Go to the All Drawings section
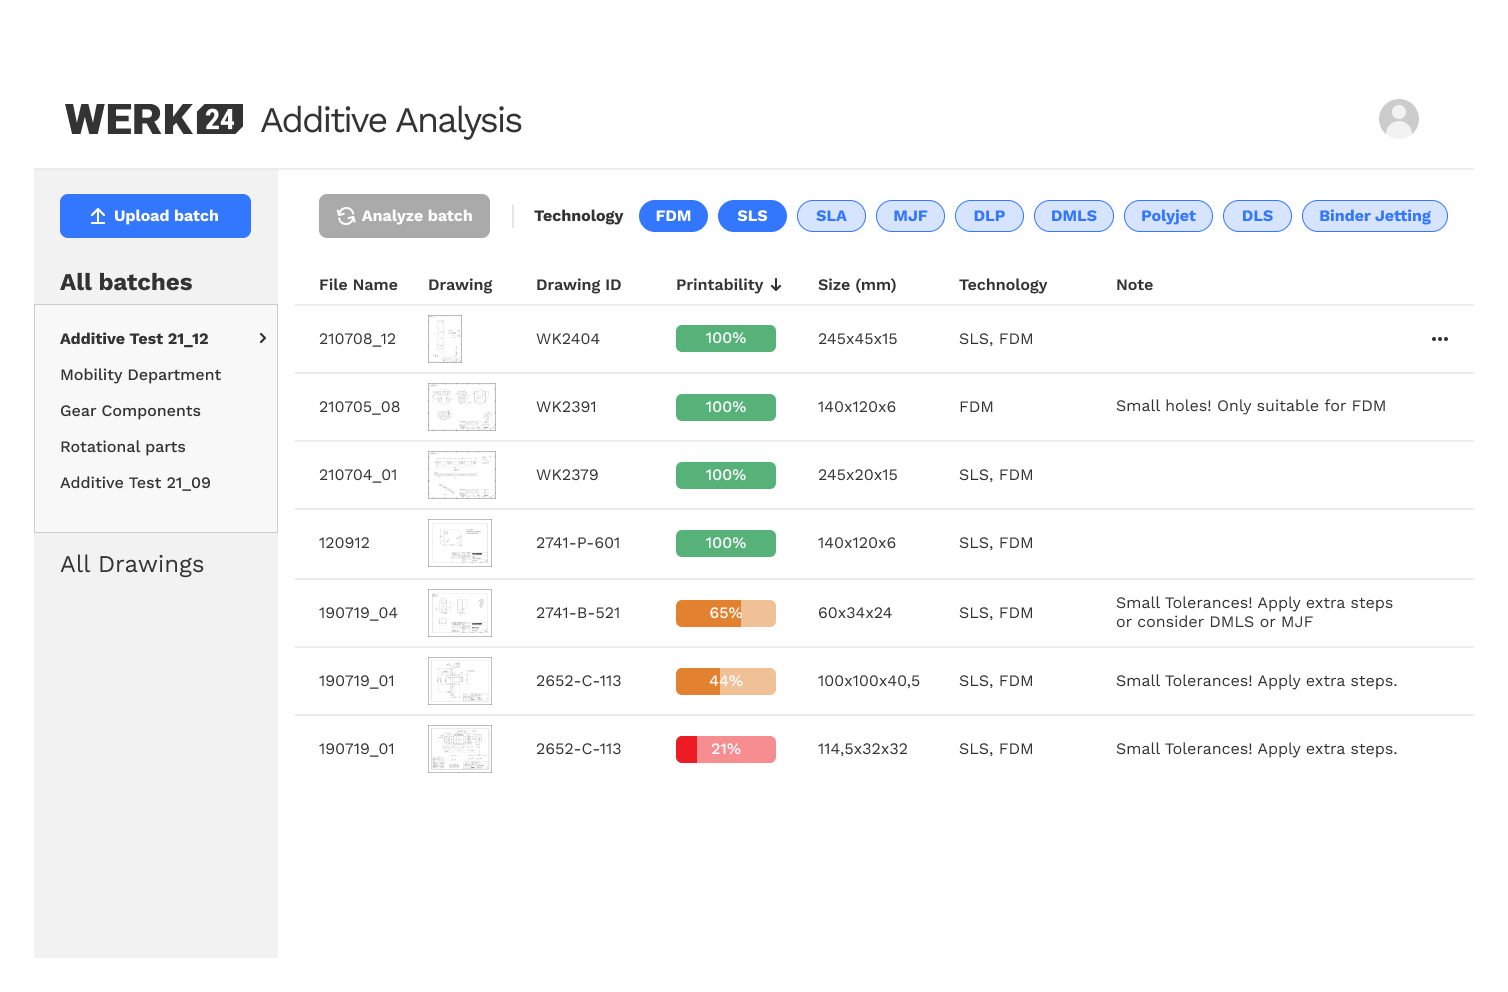Viewport: 1508px width, 992px height. click(132, 565)
